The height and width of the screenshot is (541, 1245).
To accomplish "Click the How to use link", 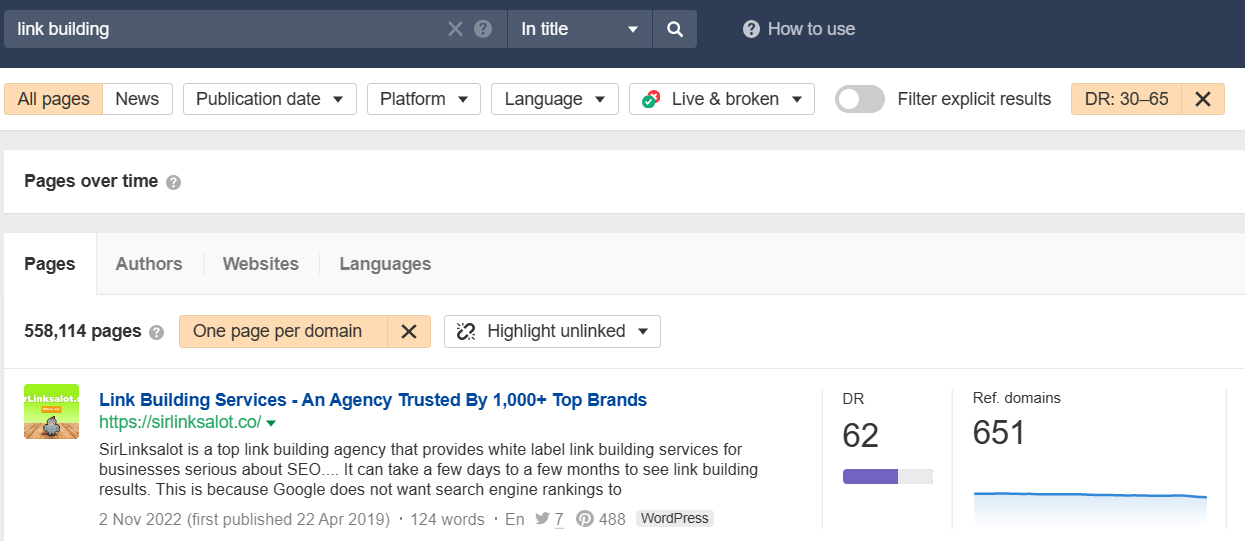I will [x=811, y=29].
